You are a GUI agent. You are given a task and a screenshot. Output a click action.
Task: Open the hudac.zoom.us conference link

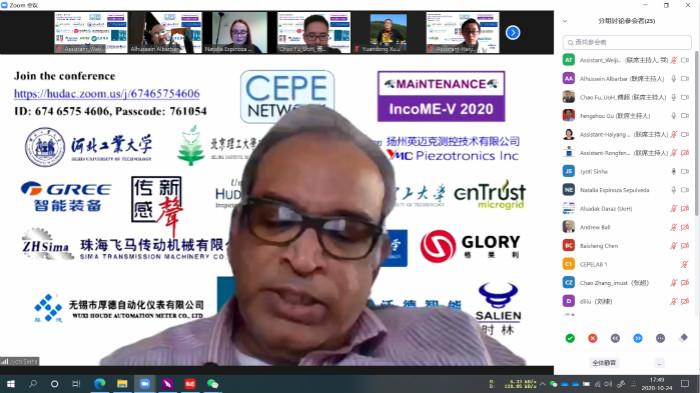click(x=107, y=93)
